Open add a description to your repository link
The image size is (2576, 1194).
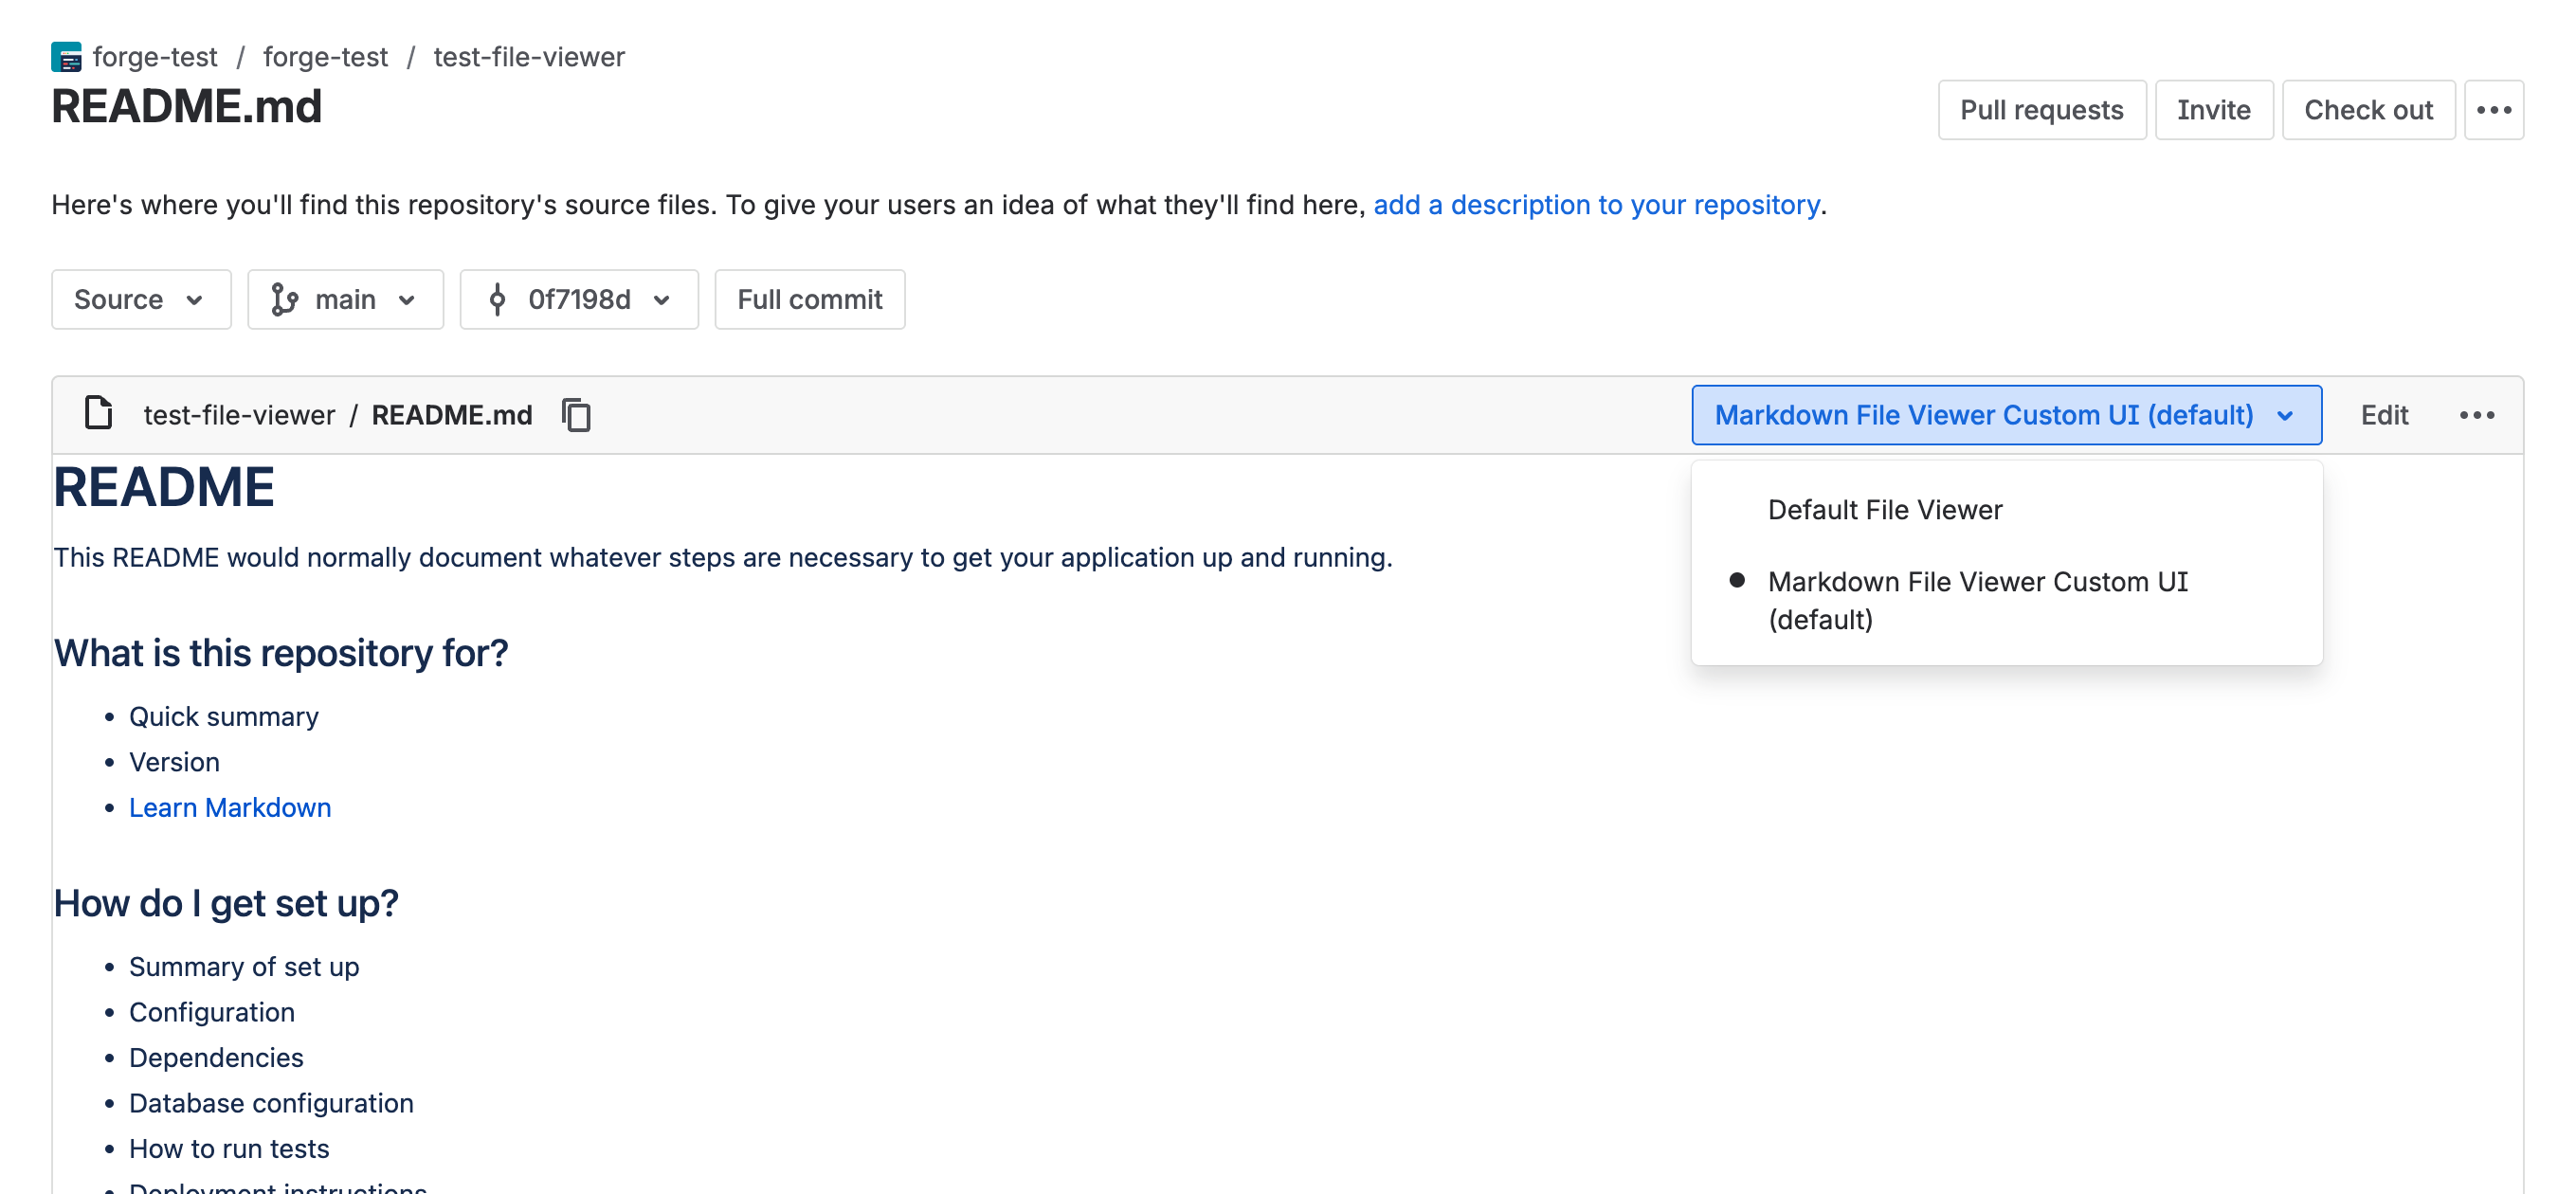click(x=1596, y=204)
